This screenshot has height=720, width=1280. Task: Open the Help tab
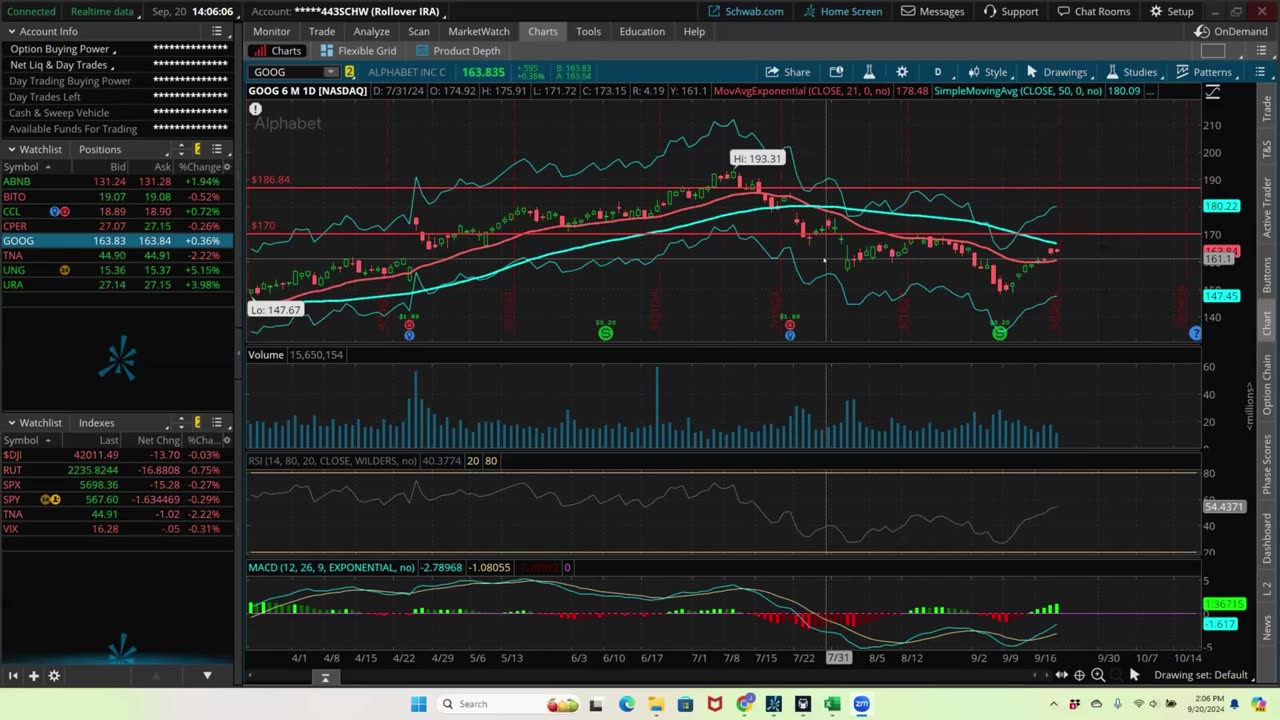tap(694, 31)
